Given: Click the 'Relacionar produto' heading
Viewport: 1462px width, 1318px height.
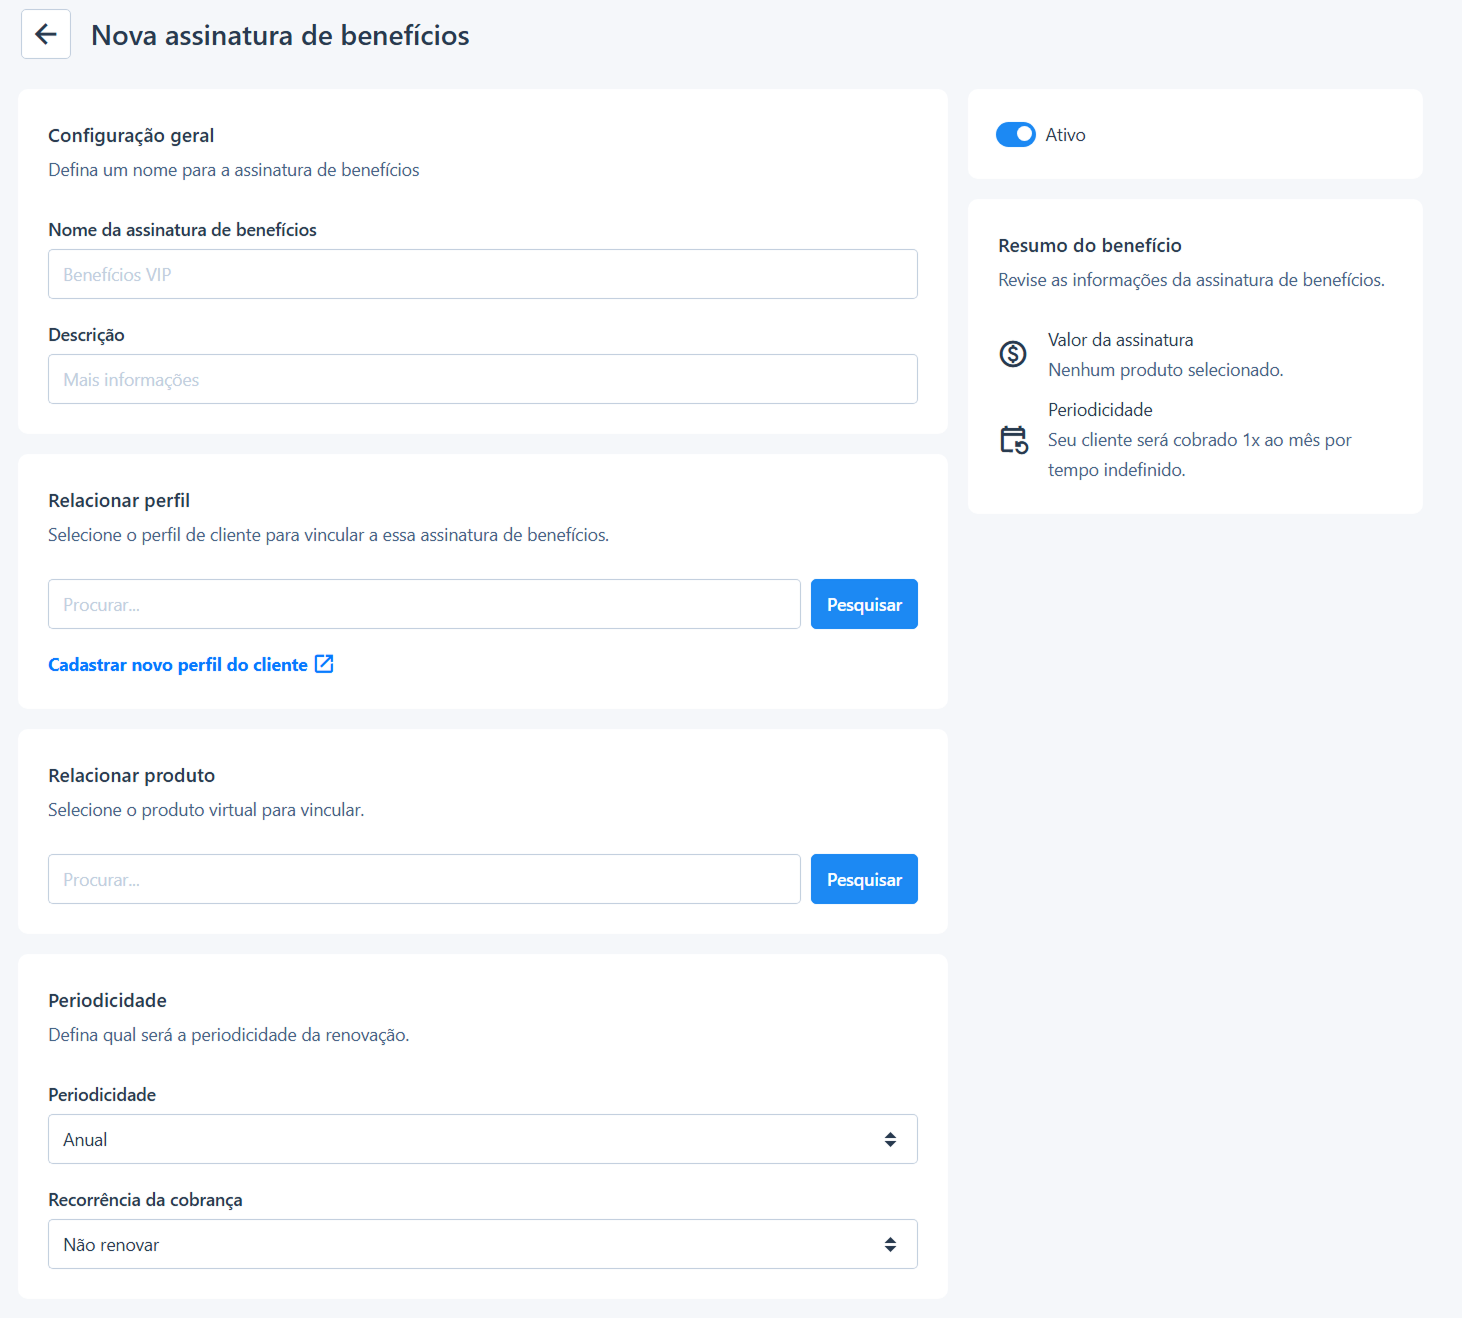Looking at the screenshot, I should pos(131,775).
